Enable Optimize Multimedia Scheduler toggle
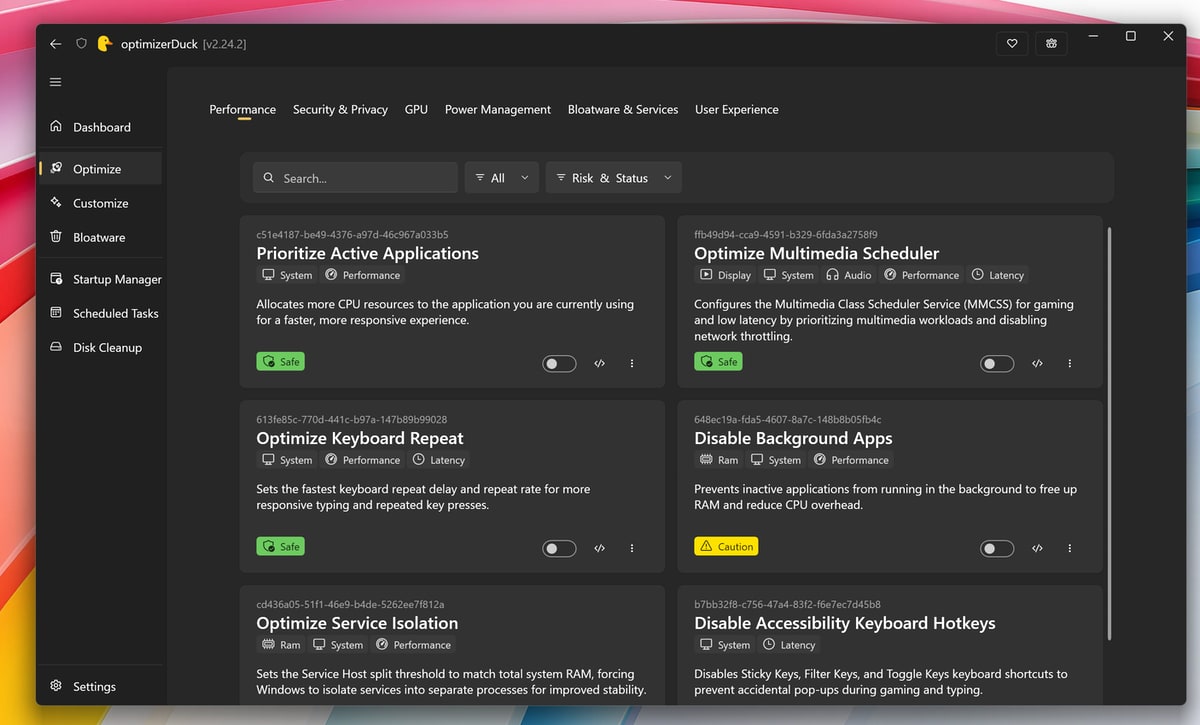This screenshot has width=1200, height=725. coord(997,364)
